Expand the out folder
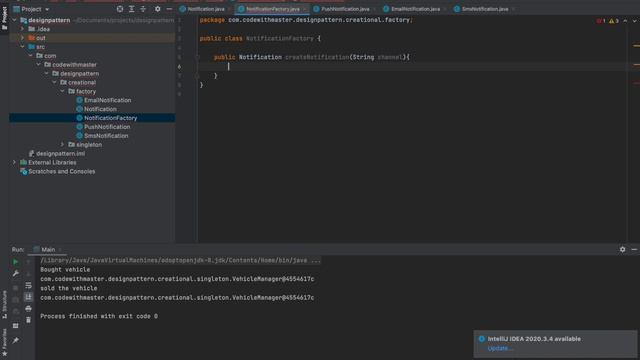Screen dimensions: 640x360 click(22, 38)
